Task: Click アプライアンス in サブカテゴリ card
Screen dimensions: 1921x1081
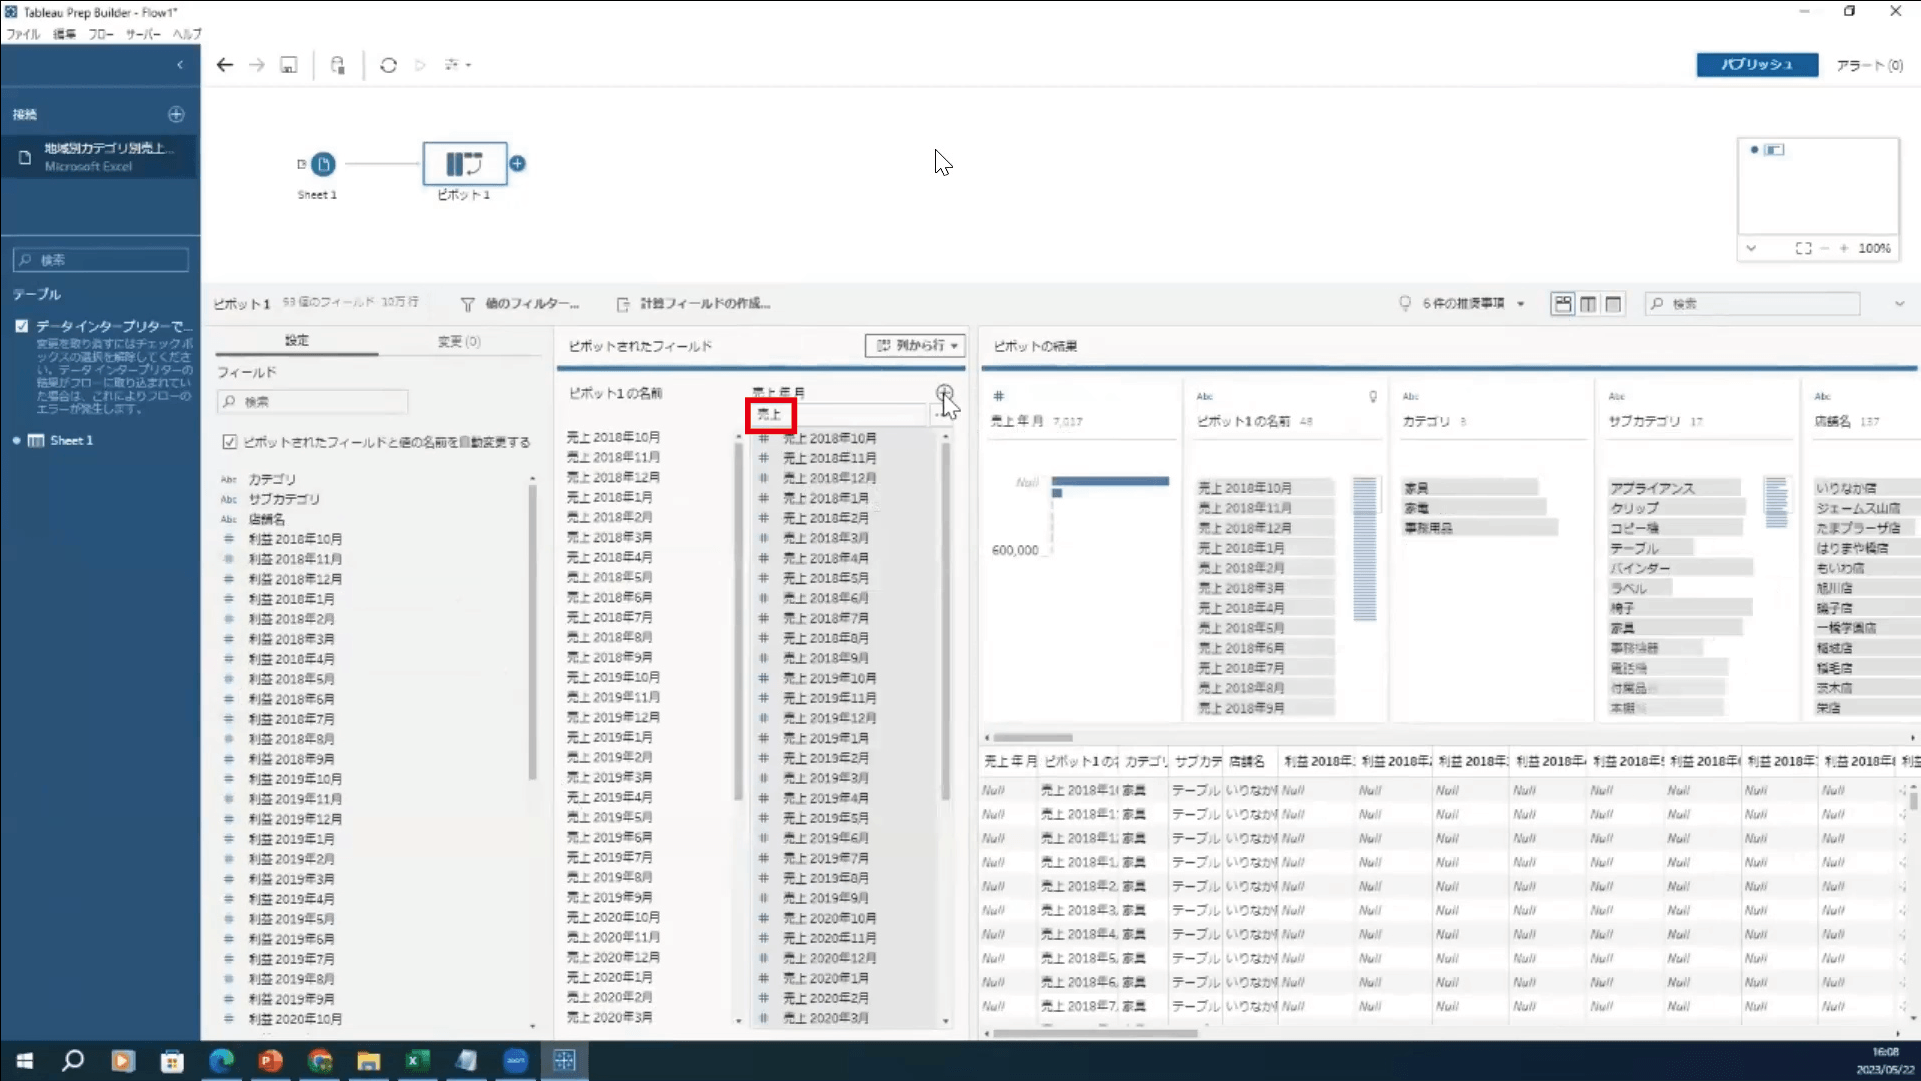Action: [1652, 488]
